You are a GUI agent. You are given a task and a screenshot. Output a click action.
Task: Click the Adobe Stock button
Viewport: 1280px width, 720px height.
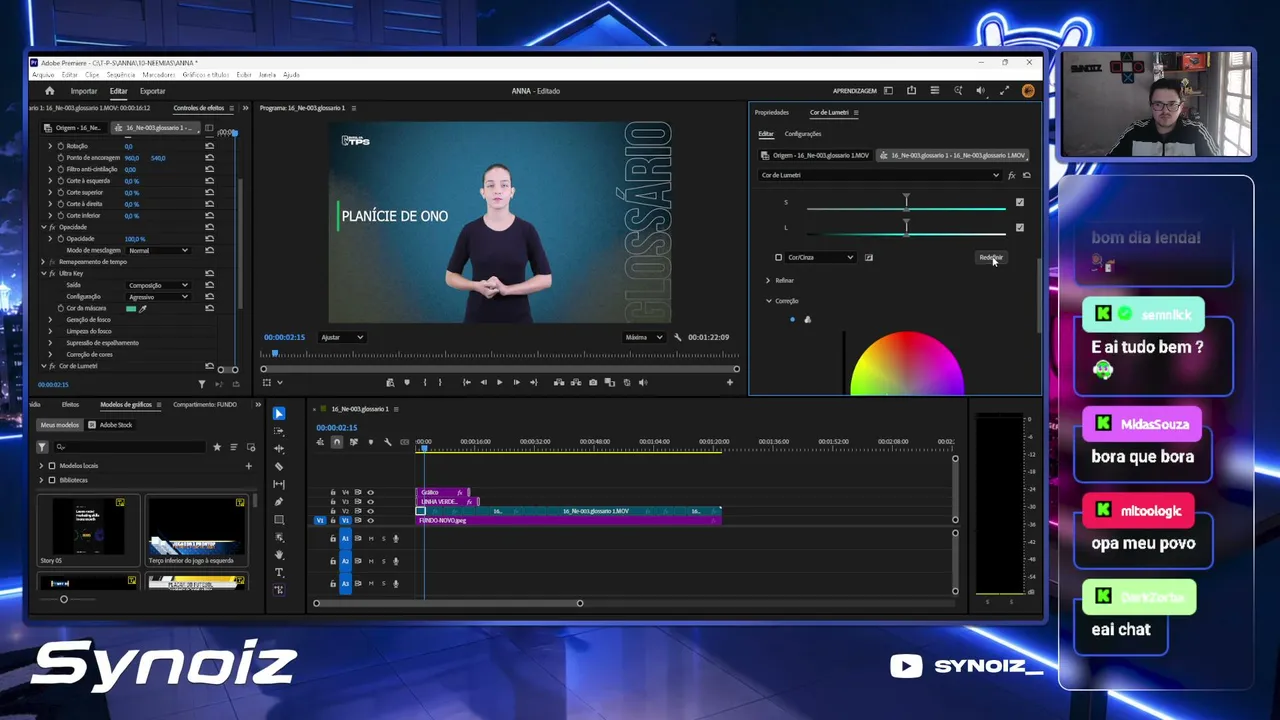[x=111, y=425]
